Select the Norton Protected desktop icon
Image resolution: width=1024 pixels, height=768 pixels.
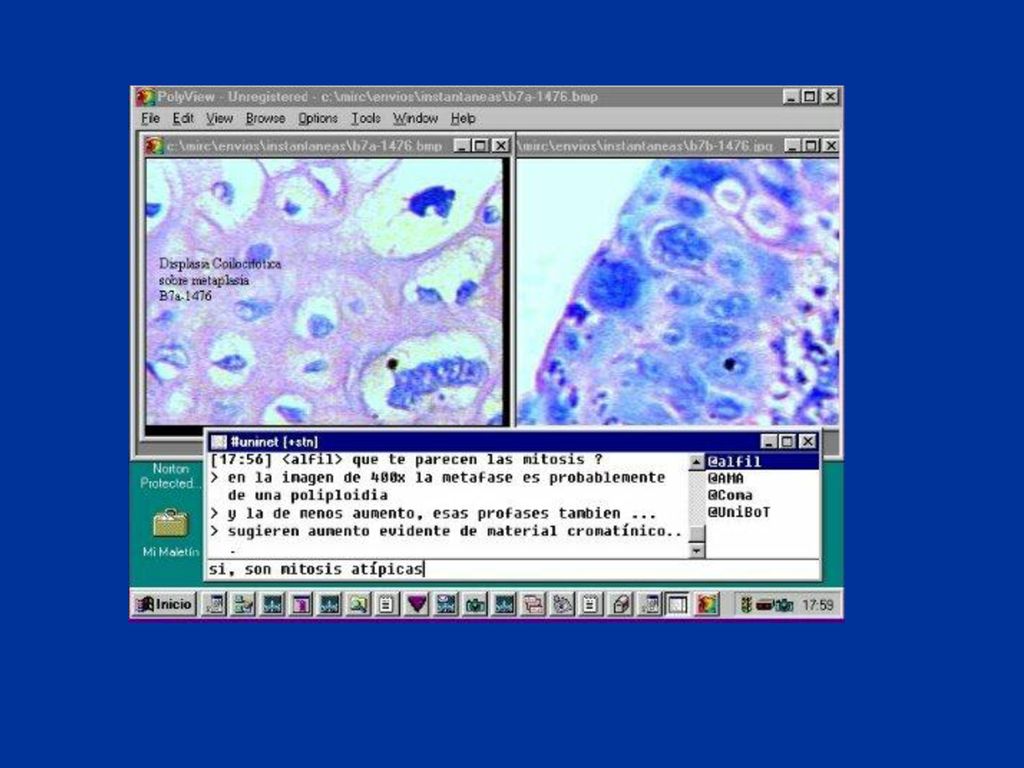click(x=168, y=476)
